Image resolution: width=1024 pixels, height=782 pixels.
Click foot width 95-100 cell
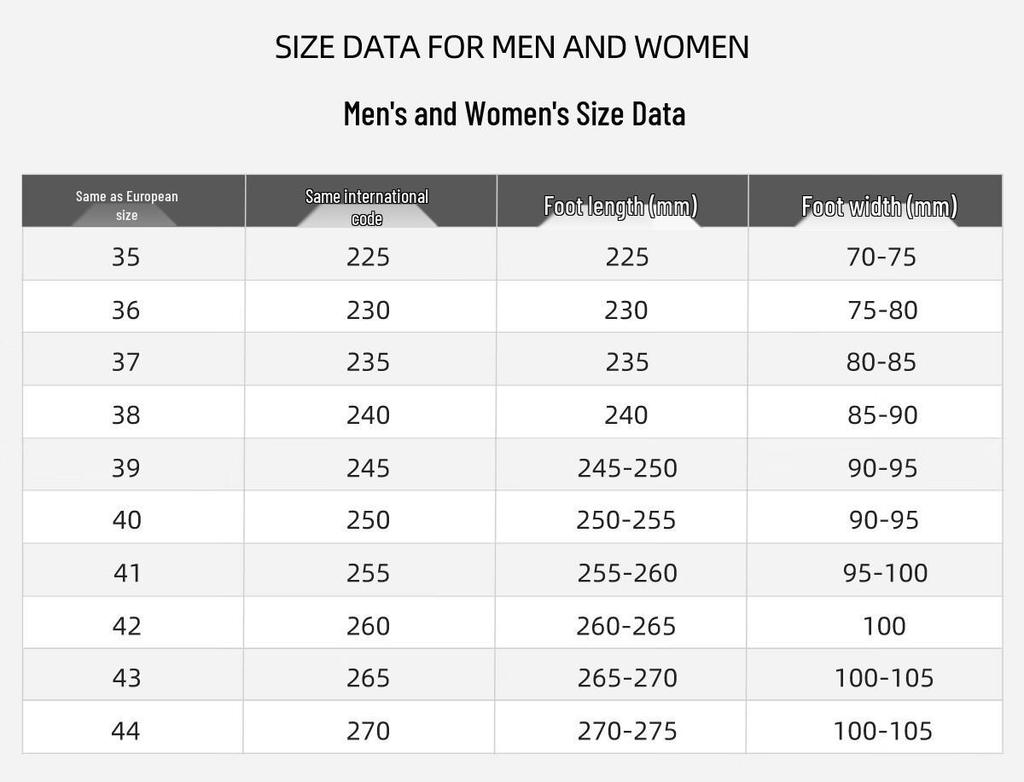875,570
